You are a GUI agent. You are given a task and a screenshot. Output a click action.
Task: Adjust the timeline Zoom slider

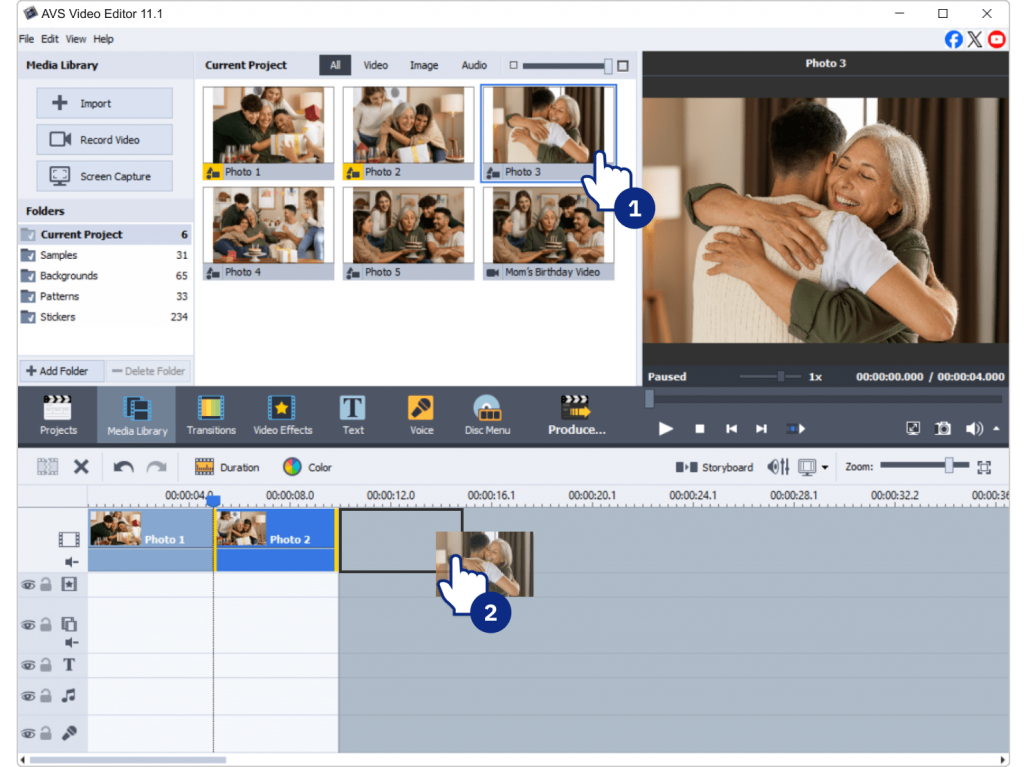(x=948, y=466)
